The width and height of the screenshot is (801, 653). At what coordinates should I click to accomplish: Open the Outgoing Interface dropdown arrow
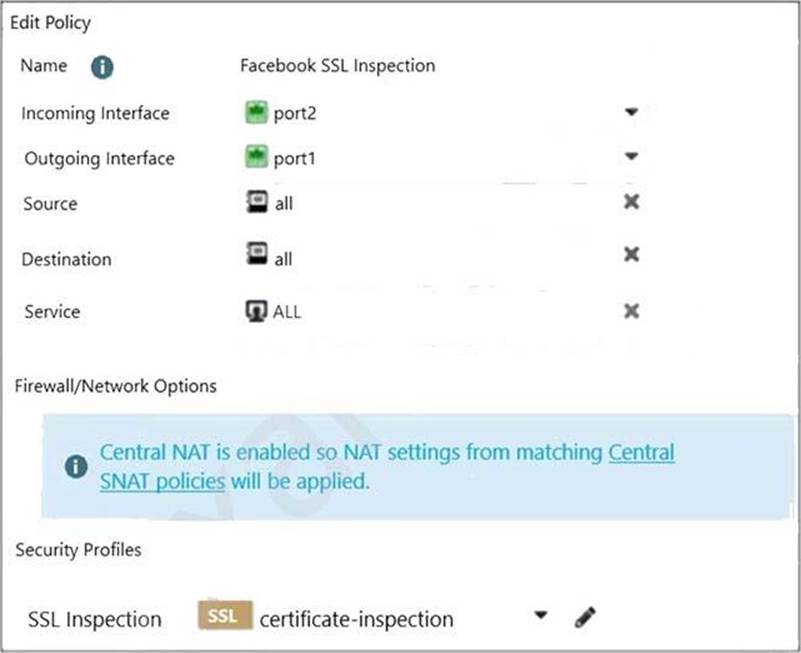click(631, 157)
